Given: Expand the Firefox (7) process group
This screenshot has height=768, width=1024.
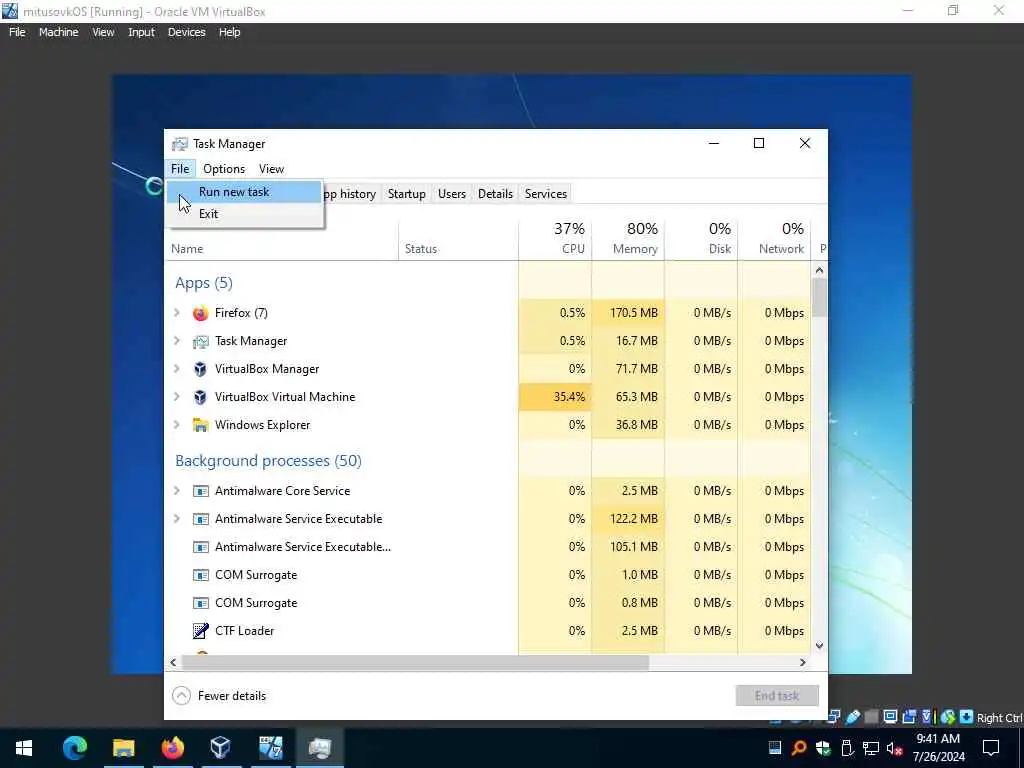Looking at the screenshot, I should (176, 313).
